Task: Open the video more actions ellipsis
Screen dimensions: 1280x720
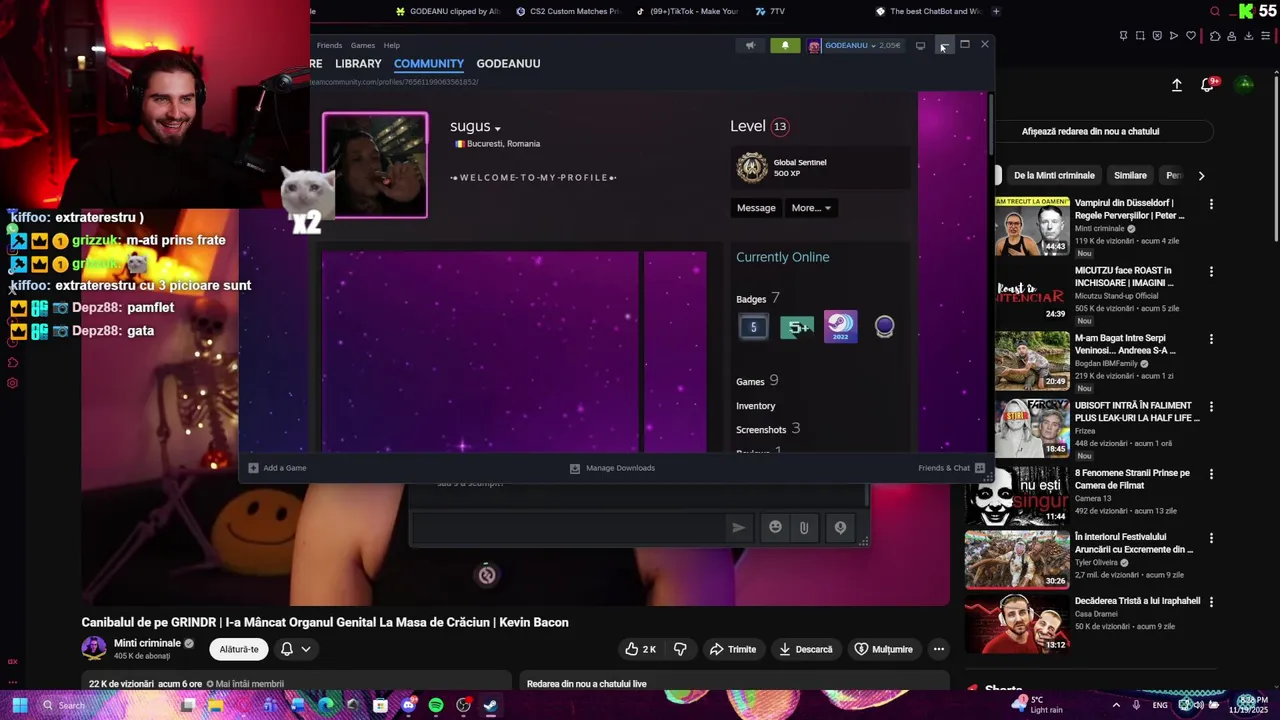Action: coord(938,649)
